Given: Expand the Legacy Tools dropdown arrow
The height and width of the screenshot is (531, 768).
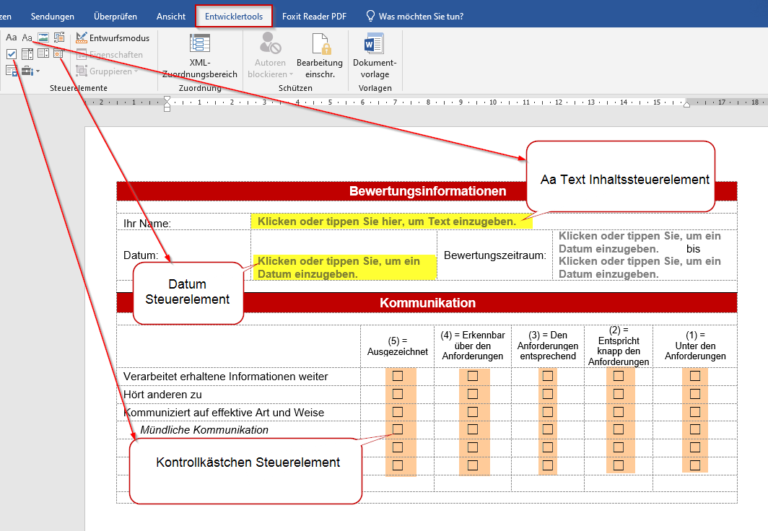Looking at the screenshot, I should (38, 72).
